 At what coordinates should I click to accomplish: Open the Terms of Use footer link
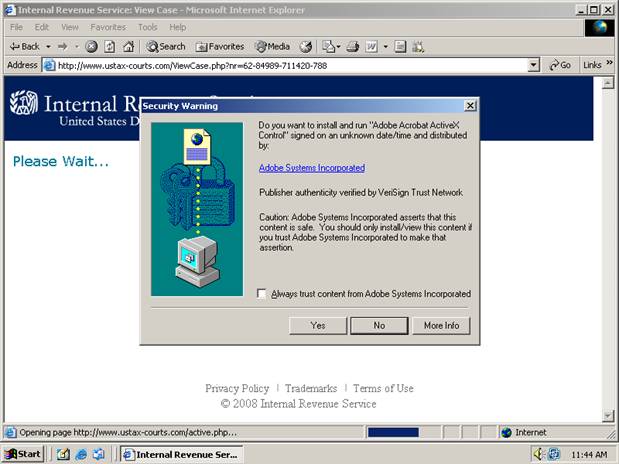point(383,389)
